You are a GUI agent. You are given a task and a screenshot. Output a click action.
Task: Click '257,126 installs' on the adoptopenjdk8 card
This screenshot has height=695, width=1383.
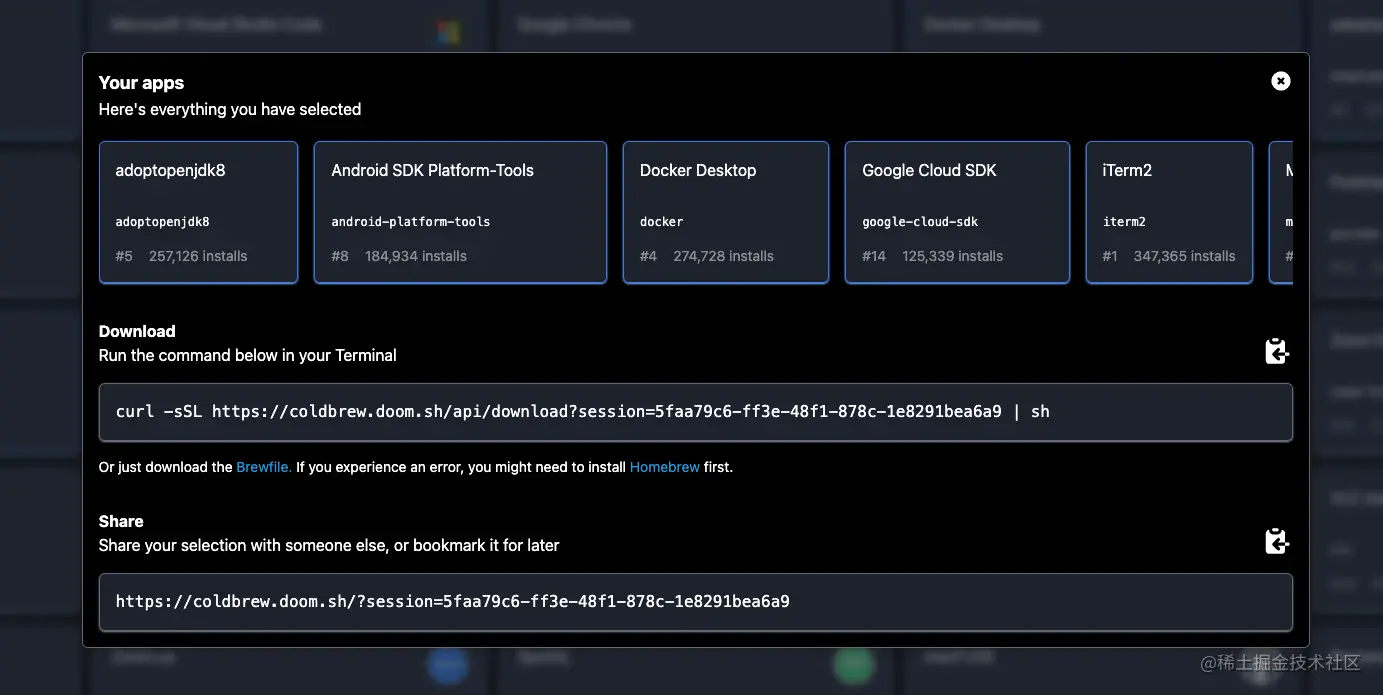(x=198, y=256)
